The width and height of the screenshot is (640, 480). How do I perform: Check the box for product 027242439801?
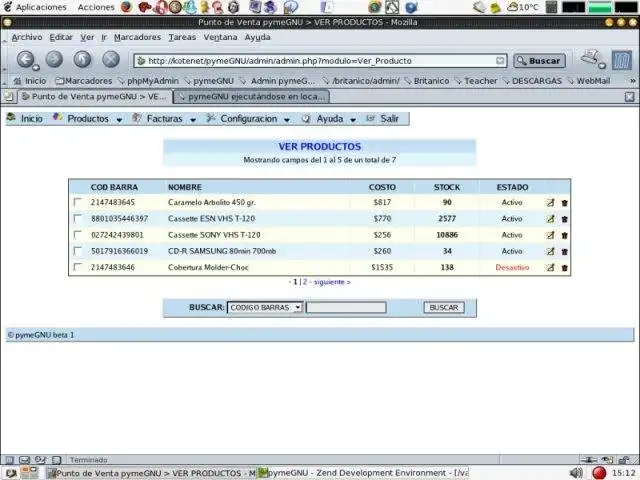tap(78, 234)
